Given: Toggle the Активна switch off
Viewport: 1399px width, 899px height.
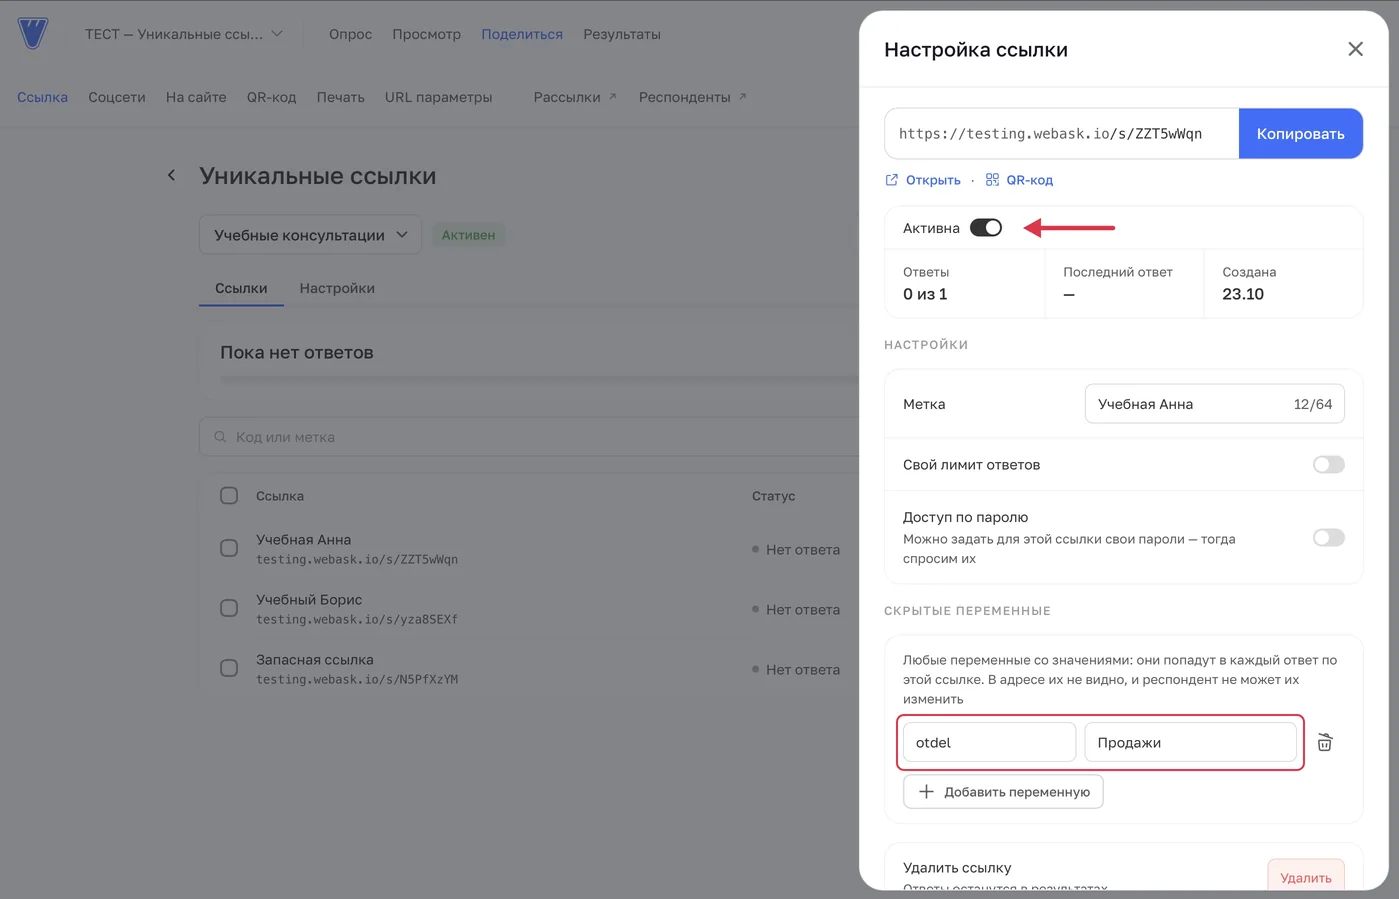Looking at the screenshot, I should pyautogui.click(x=986, y=228).
